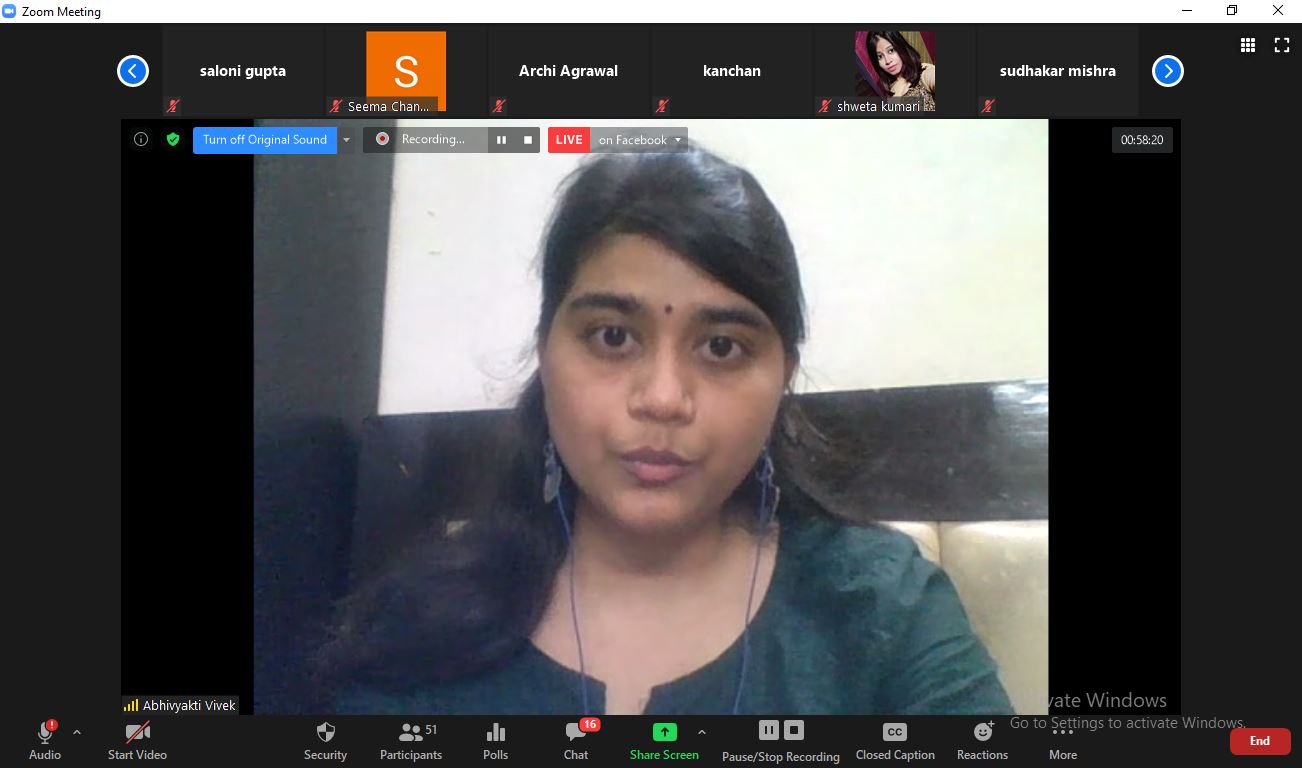Stop recording in top recording bar
1302x768 pixels.
(x=528, y=140)
